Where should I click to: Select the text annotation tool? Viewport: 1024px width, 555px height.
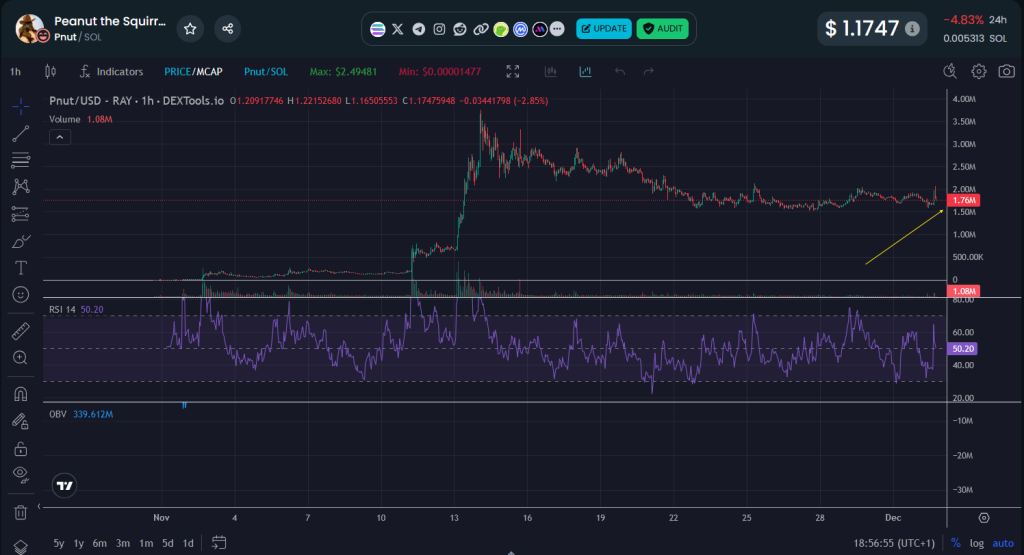pos(21,268)
